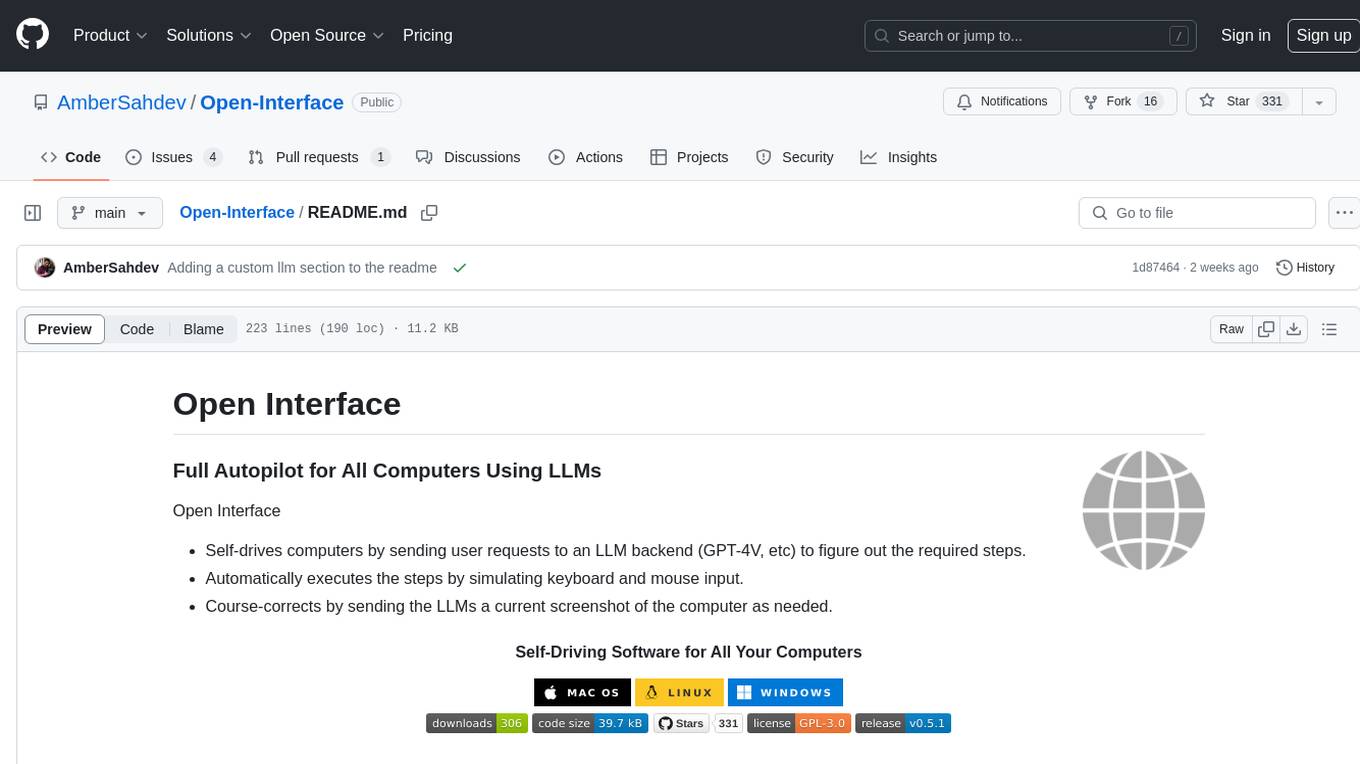Open AmberSahdev commit author avatar
The image size is (1360, 764).
point(44,267)
